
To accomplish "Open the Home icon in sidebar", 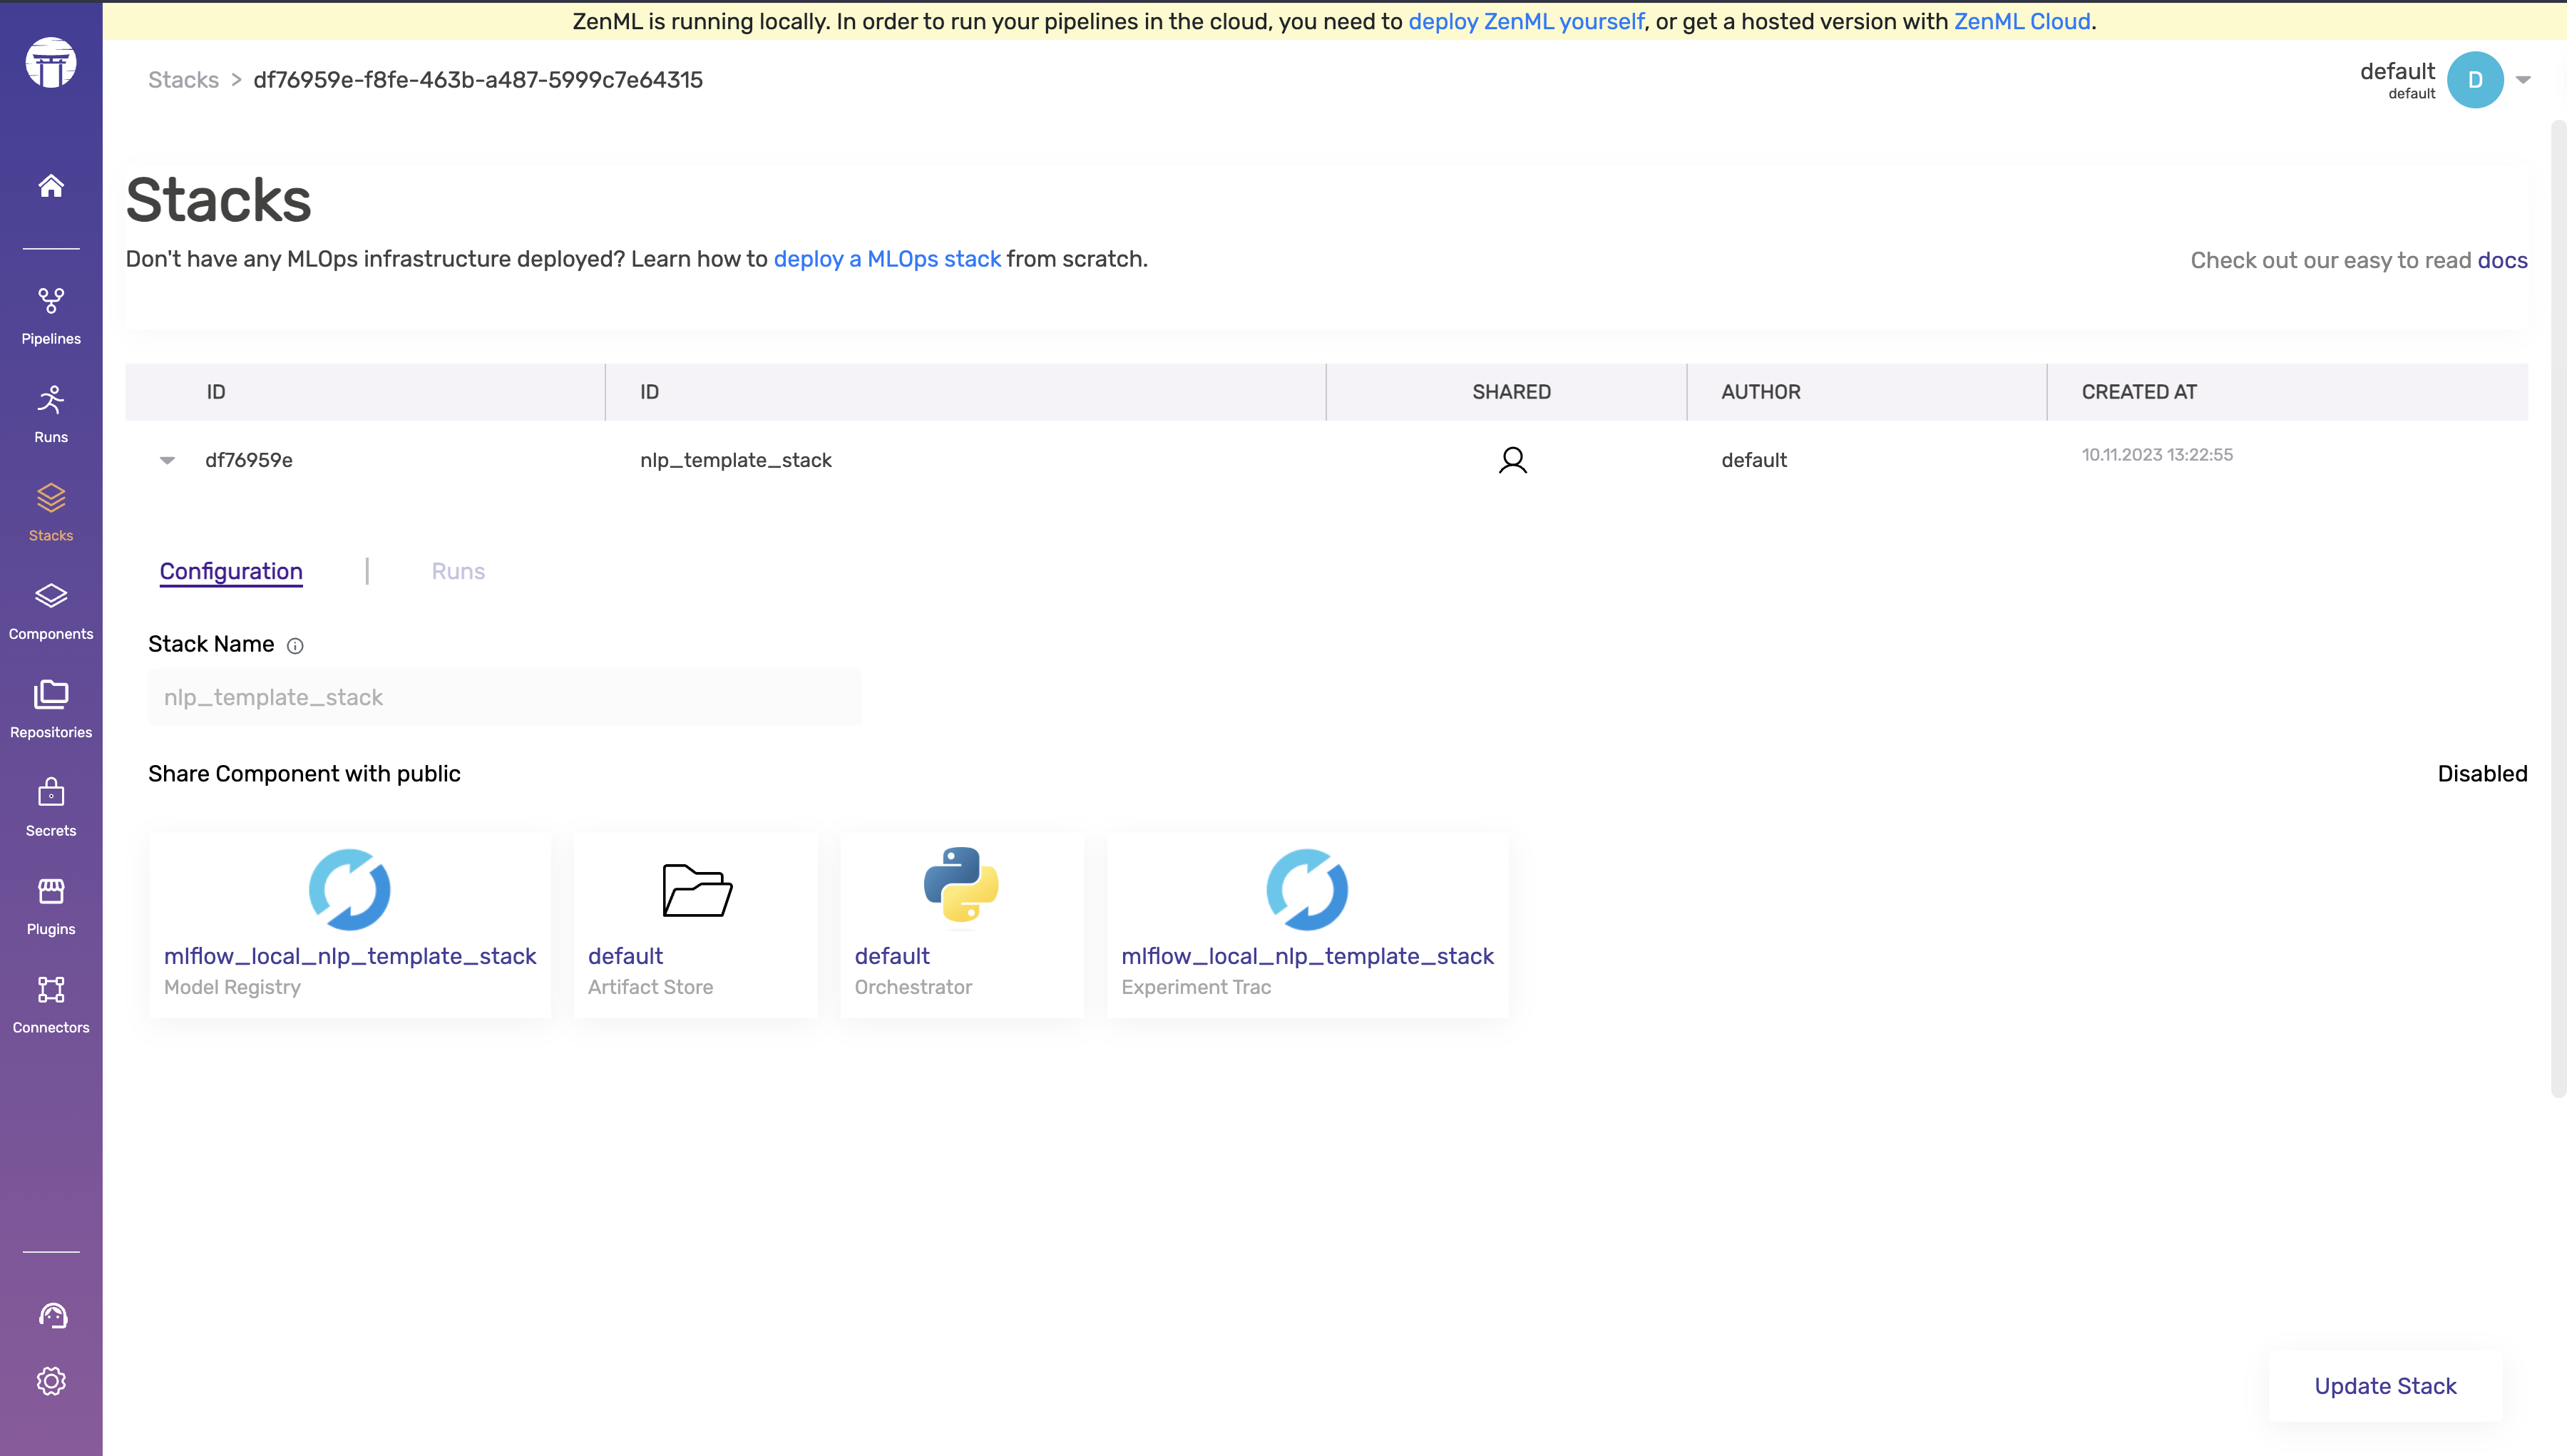I will 51,186.
